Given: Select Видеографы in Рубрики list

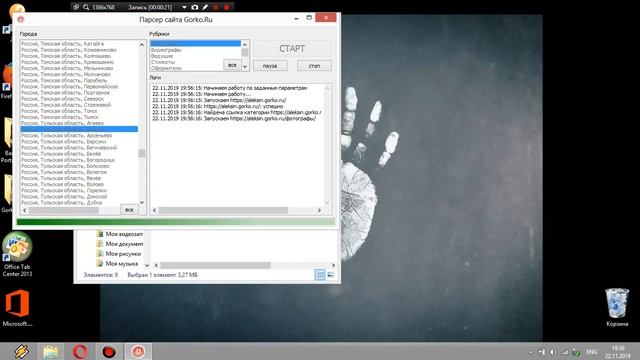Looking at the screenshot, I should coord(166,50).
